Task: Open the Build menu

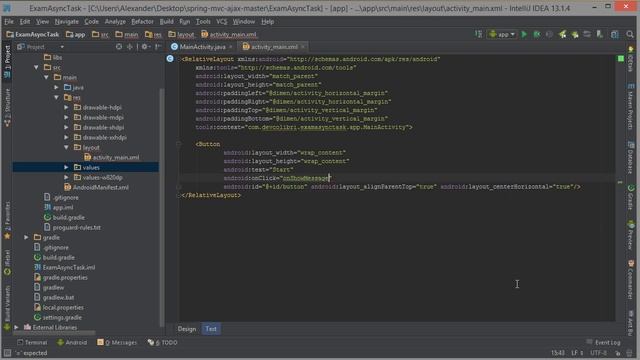Action: coord(167,22)
